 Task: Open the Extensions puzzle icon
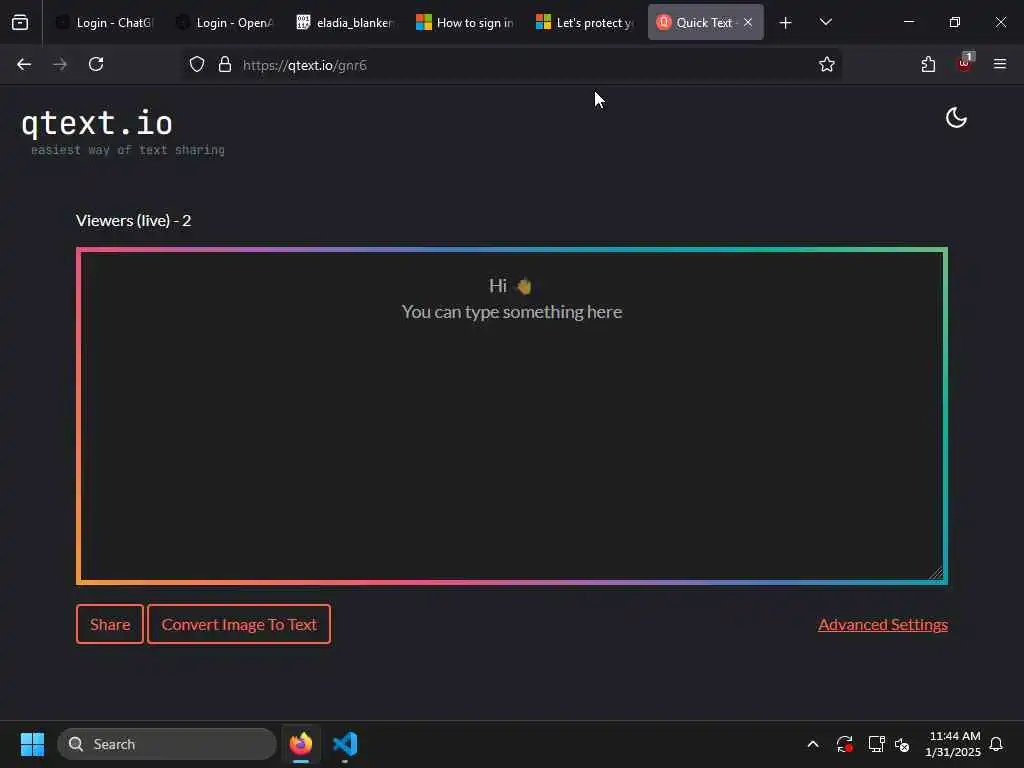tap(928, 64)
